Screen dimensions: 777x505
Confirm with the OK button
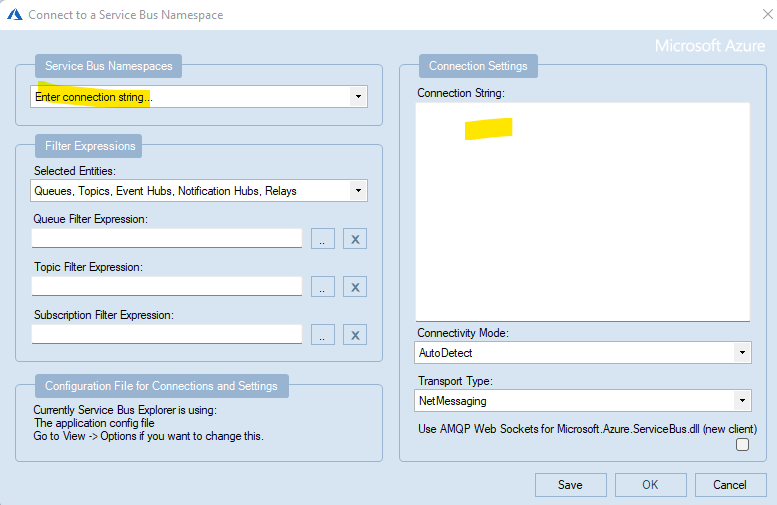651,485
